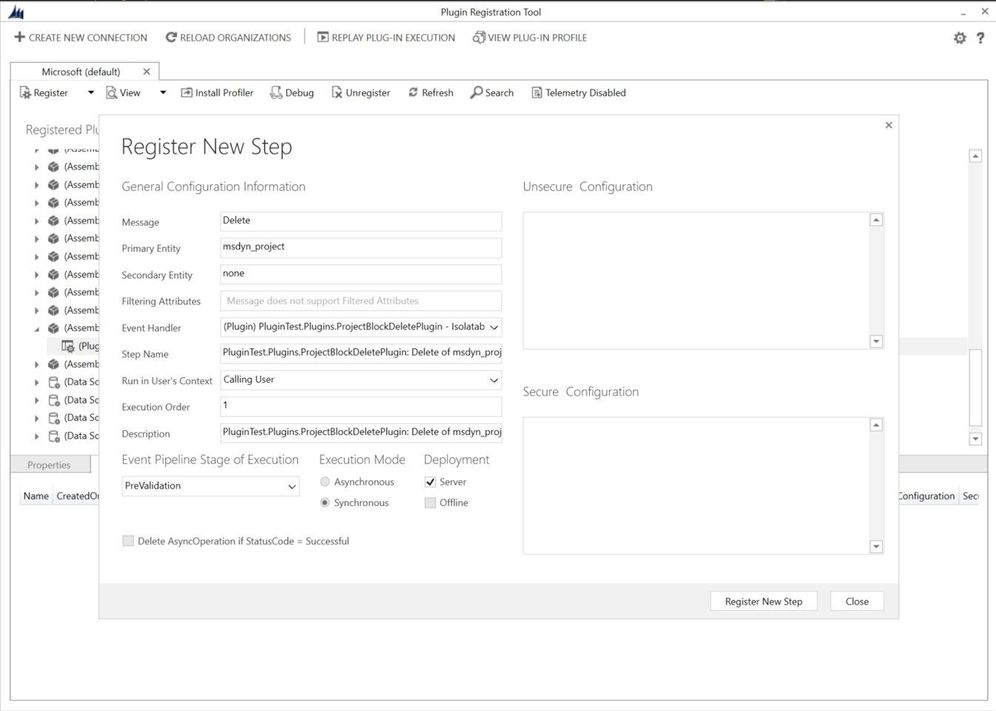Open the Register dropdown arrow
Screen dimensions: 996x711
(90, 93)
